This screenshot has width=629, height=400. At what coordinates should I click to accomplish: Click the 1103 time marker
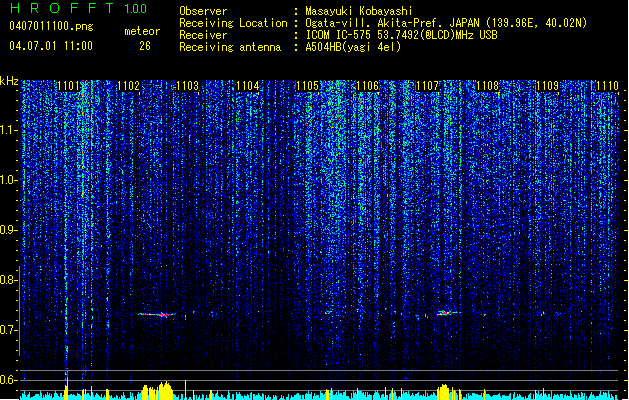tap(188, 86)
